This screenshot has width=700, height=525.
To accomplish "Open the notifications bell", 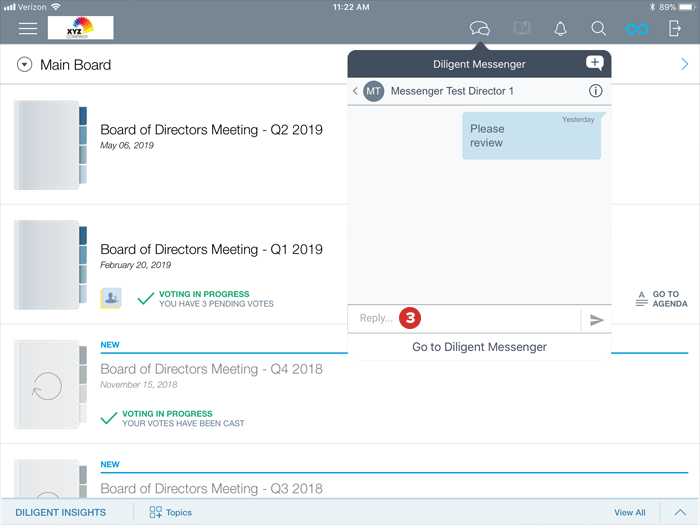I will tap(560, 29).
